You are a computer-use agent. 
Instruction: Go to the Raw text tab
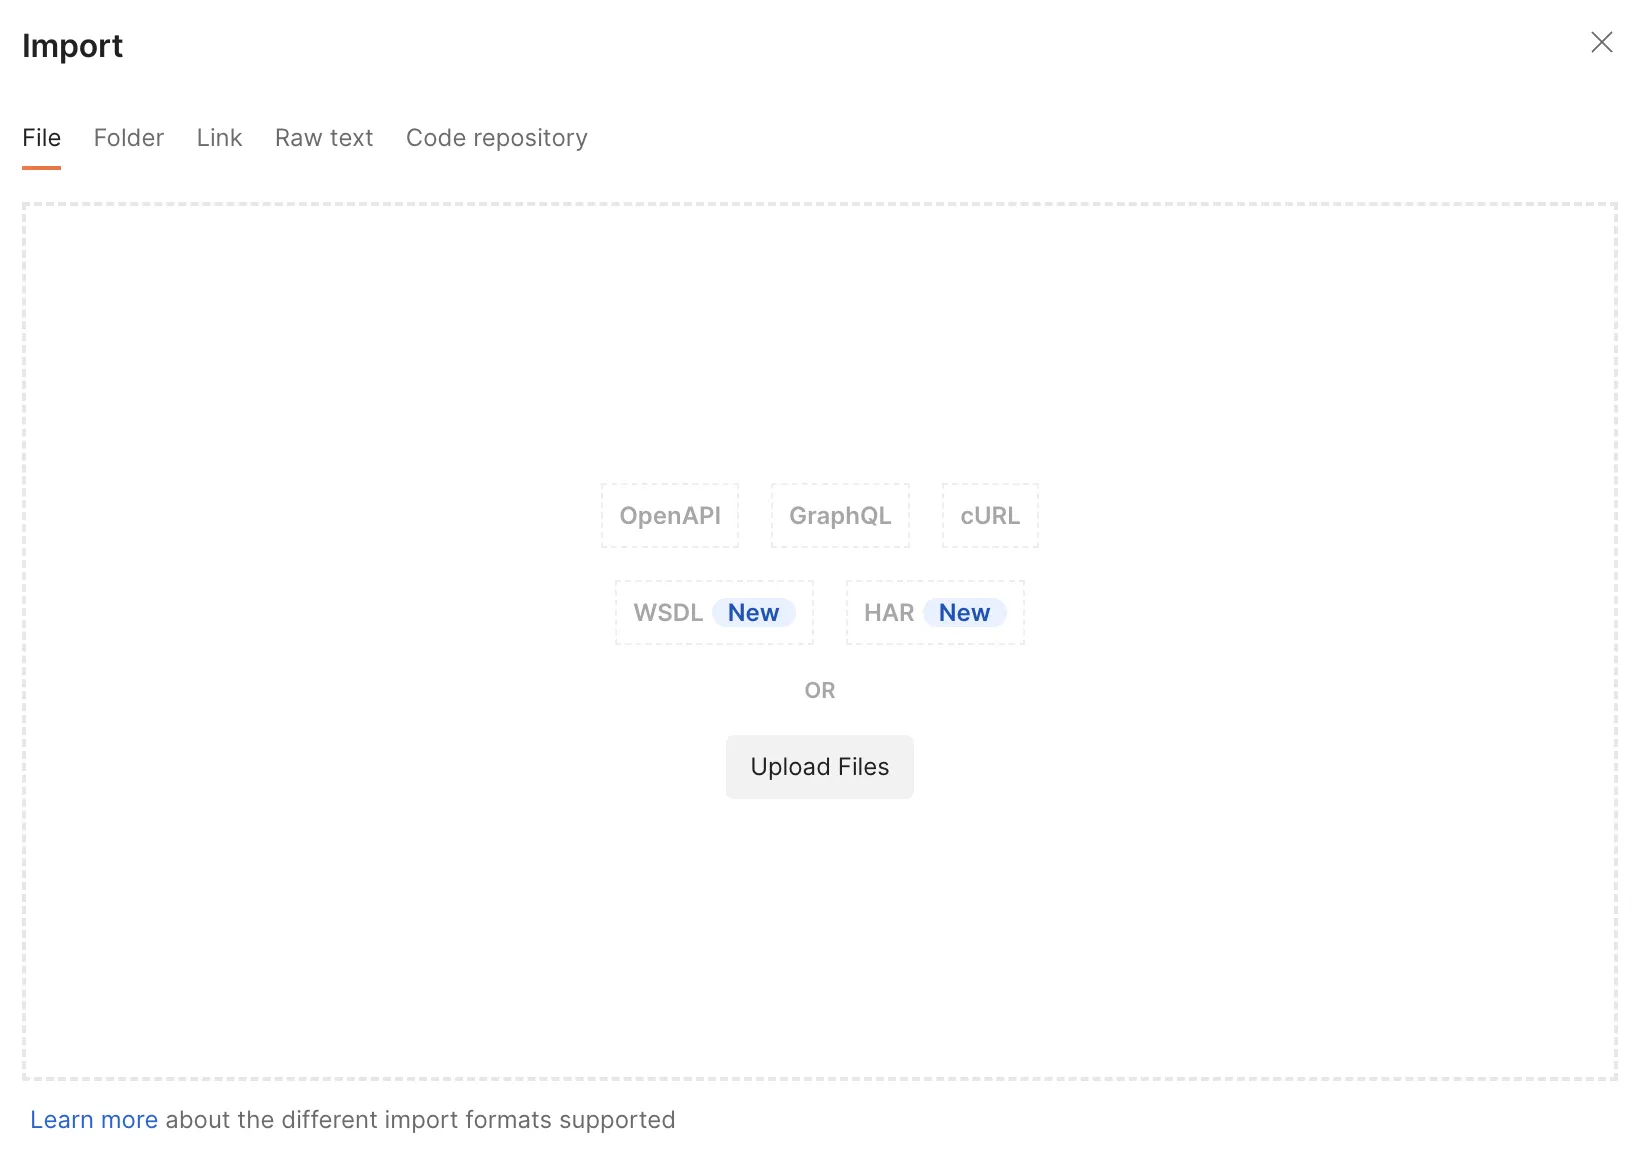[324, 138]
